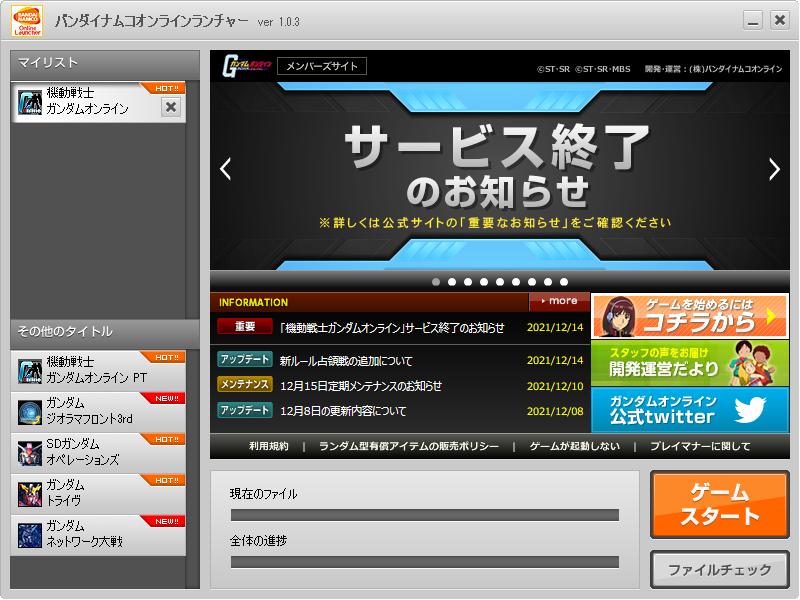Open the メンバーズサイト tab
Viewport: 800px width, 600px height.
pos(322,66)
